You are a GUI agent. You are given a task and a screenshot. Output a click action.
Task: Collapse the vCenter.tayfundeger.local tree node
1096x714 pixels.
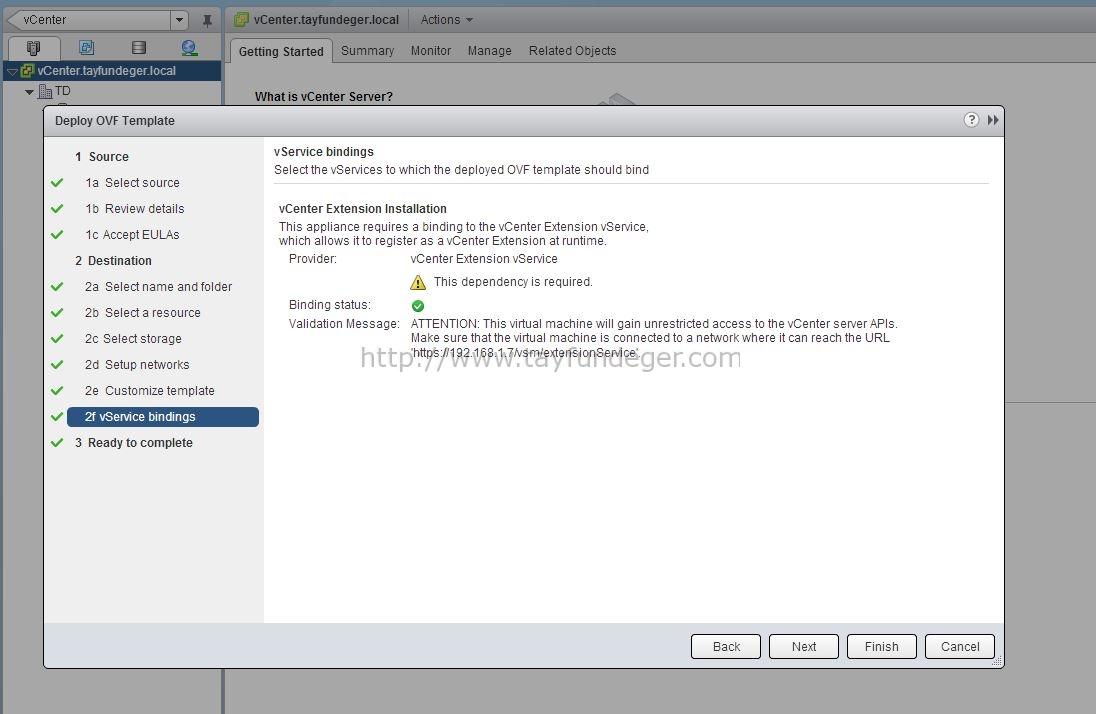click(12, 71)
